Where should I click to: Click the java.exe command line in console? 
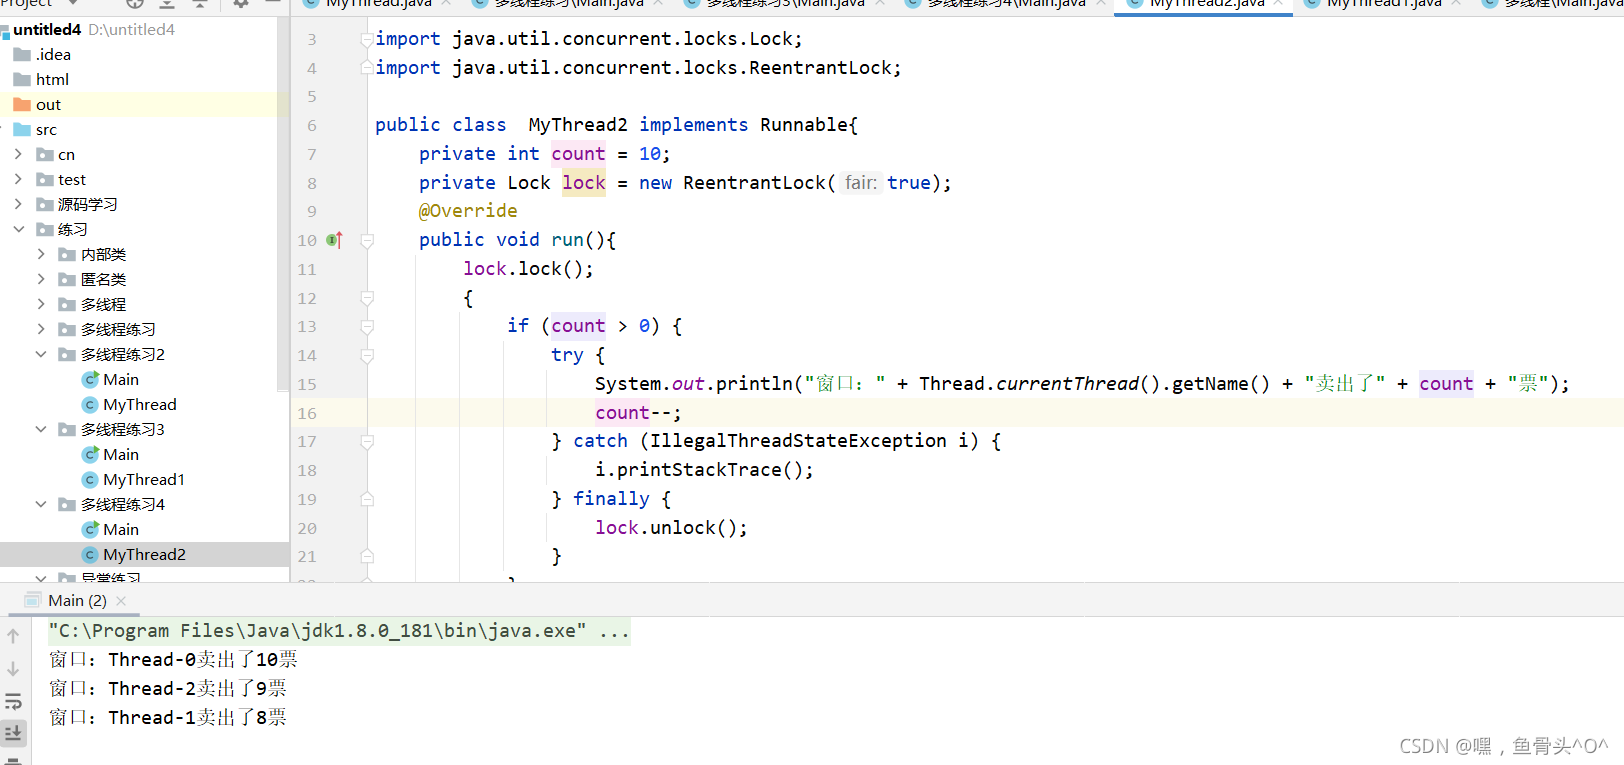(x=339, y=631)
